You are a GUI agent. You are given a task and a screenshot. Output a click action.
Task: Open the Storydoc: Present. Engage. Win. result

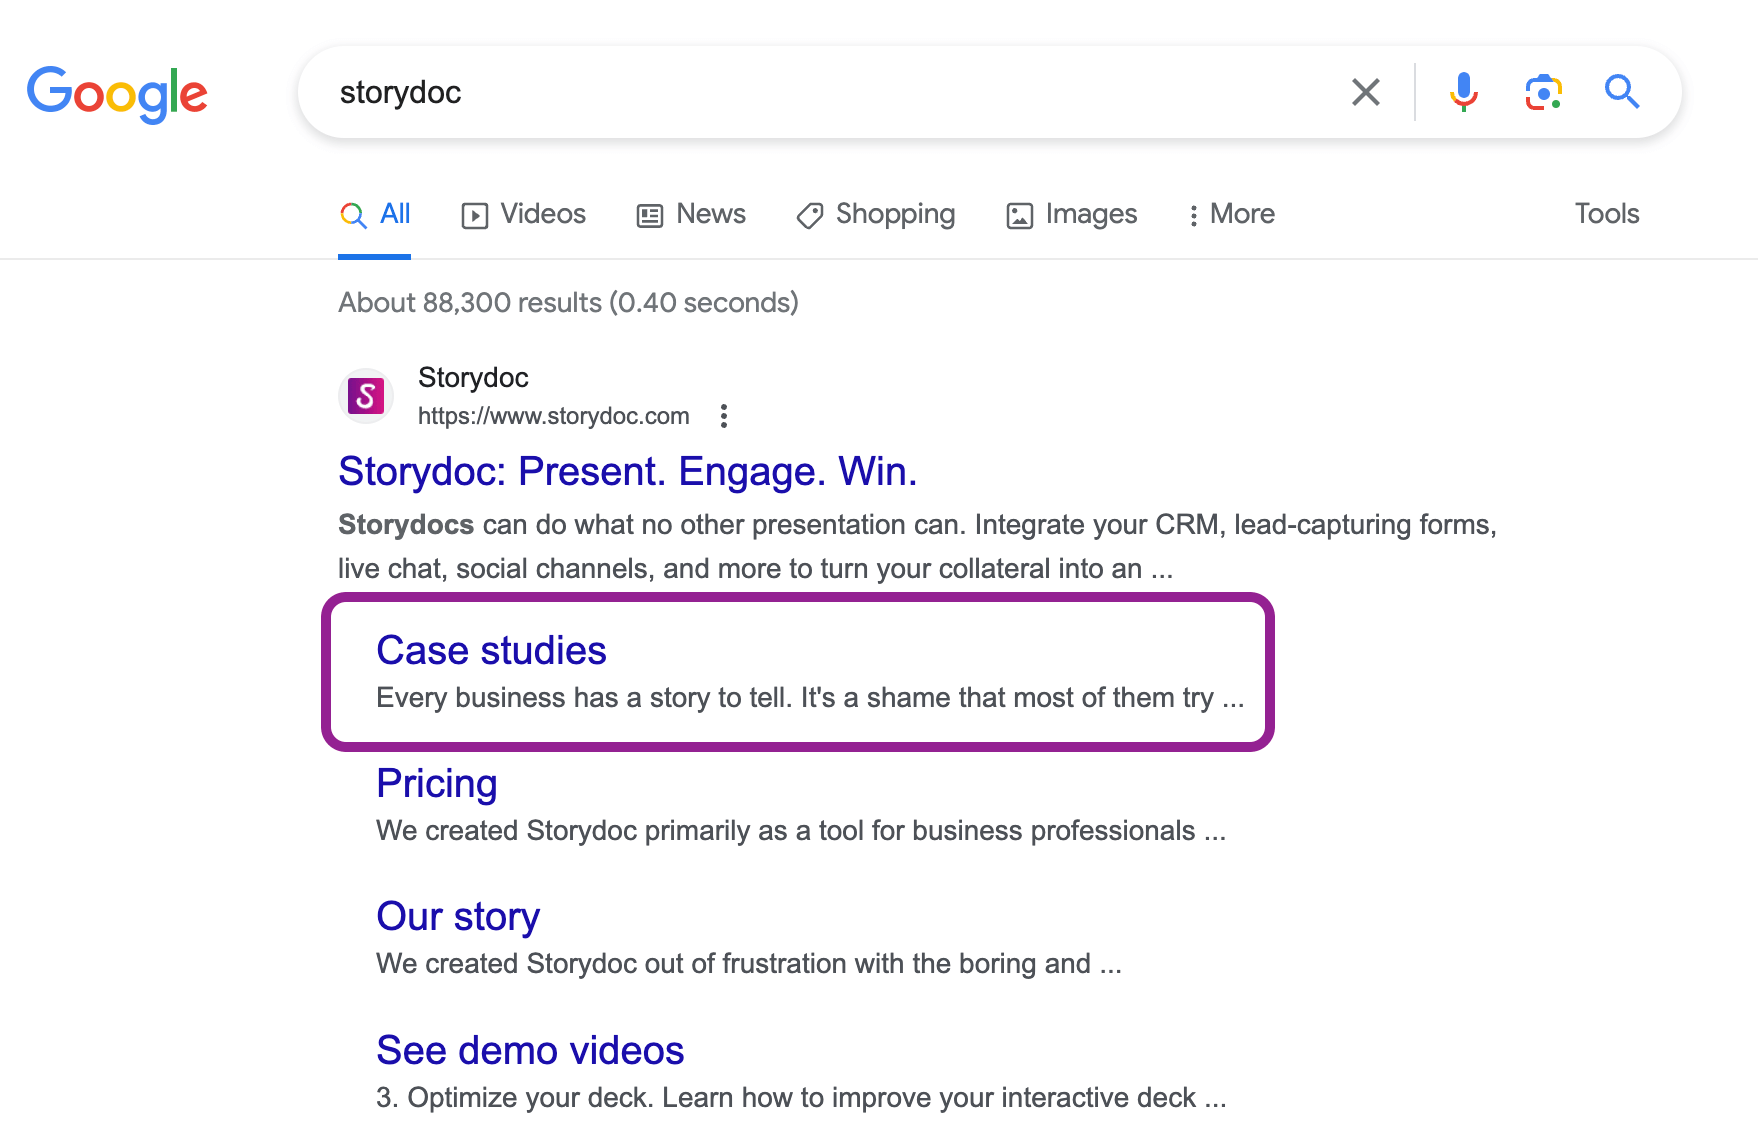click(627, 471)
